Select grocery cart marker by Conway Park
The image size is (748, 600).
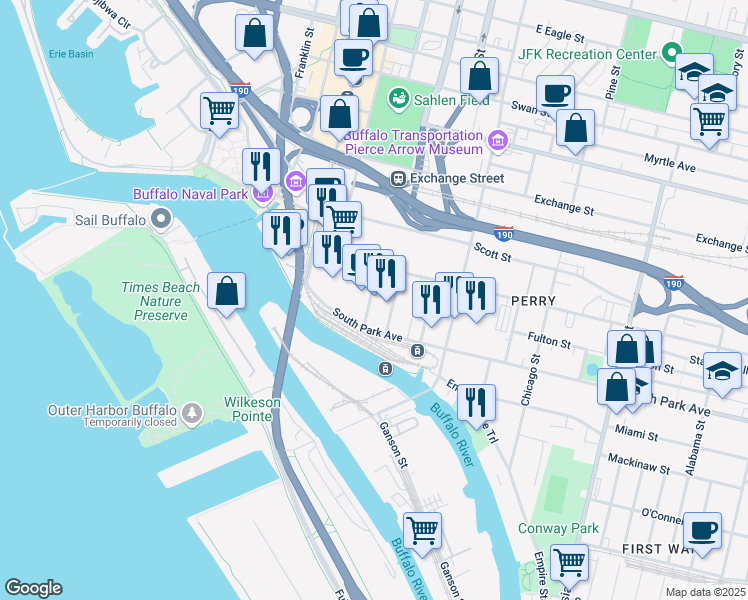point(569,567)
